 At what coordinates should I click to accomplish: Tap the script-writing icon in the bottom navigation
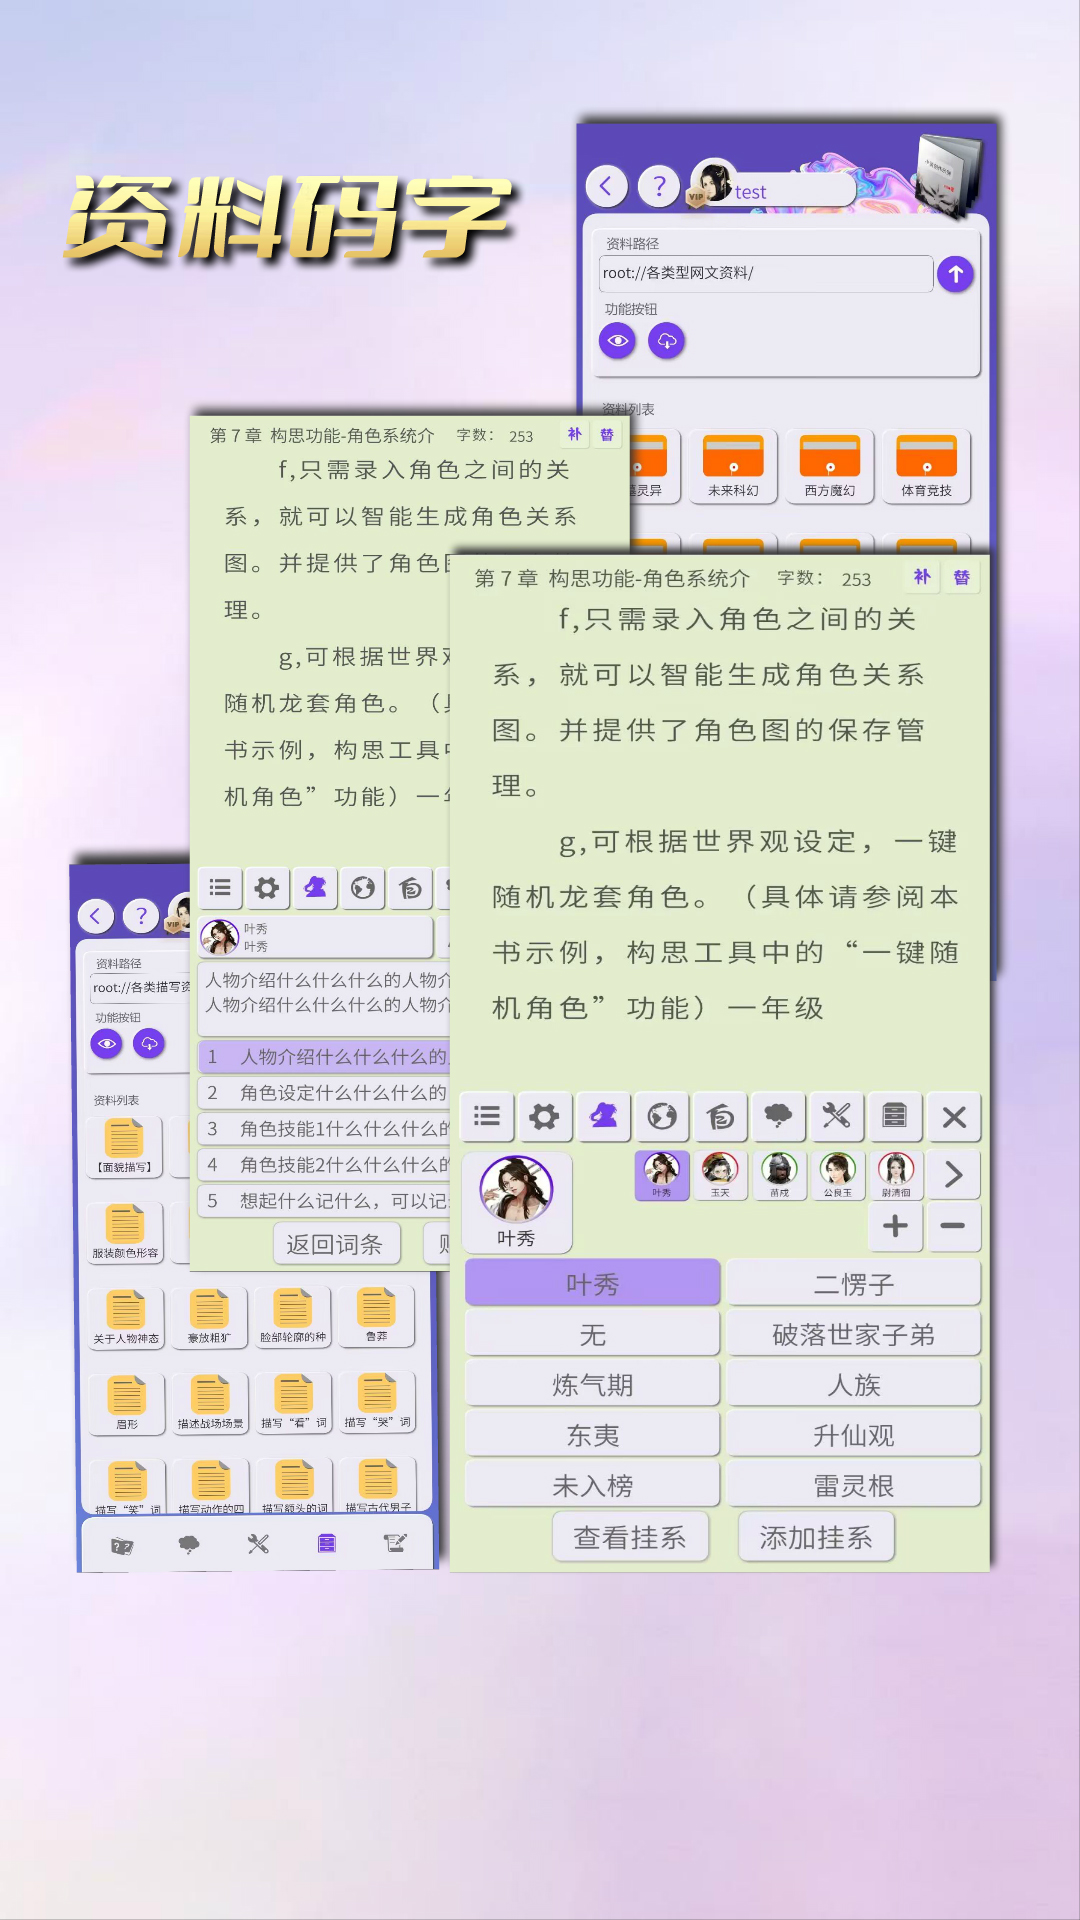(x=396, y=1544)
